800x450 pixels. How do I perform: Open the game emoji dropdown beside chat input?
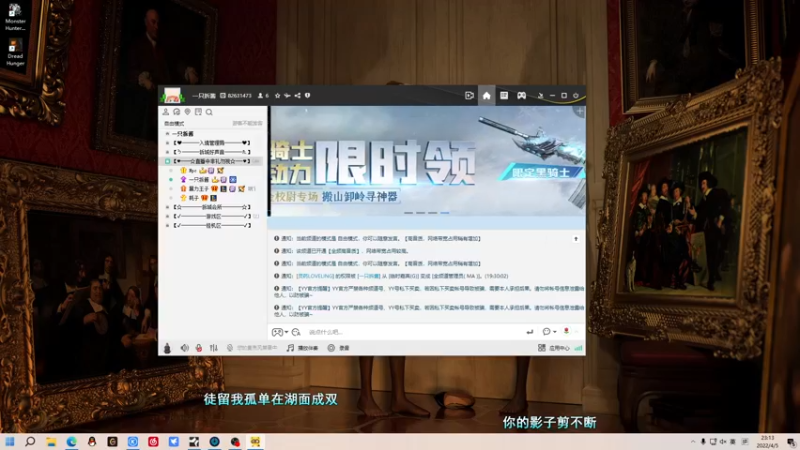(280, 332)
